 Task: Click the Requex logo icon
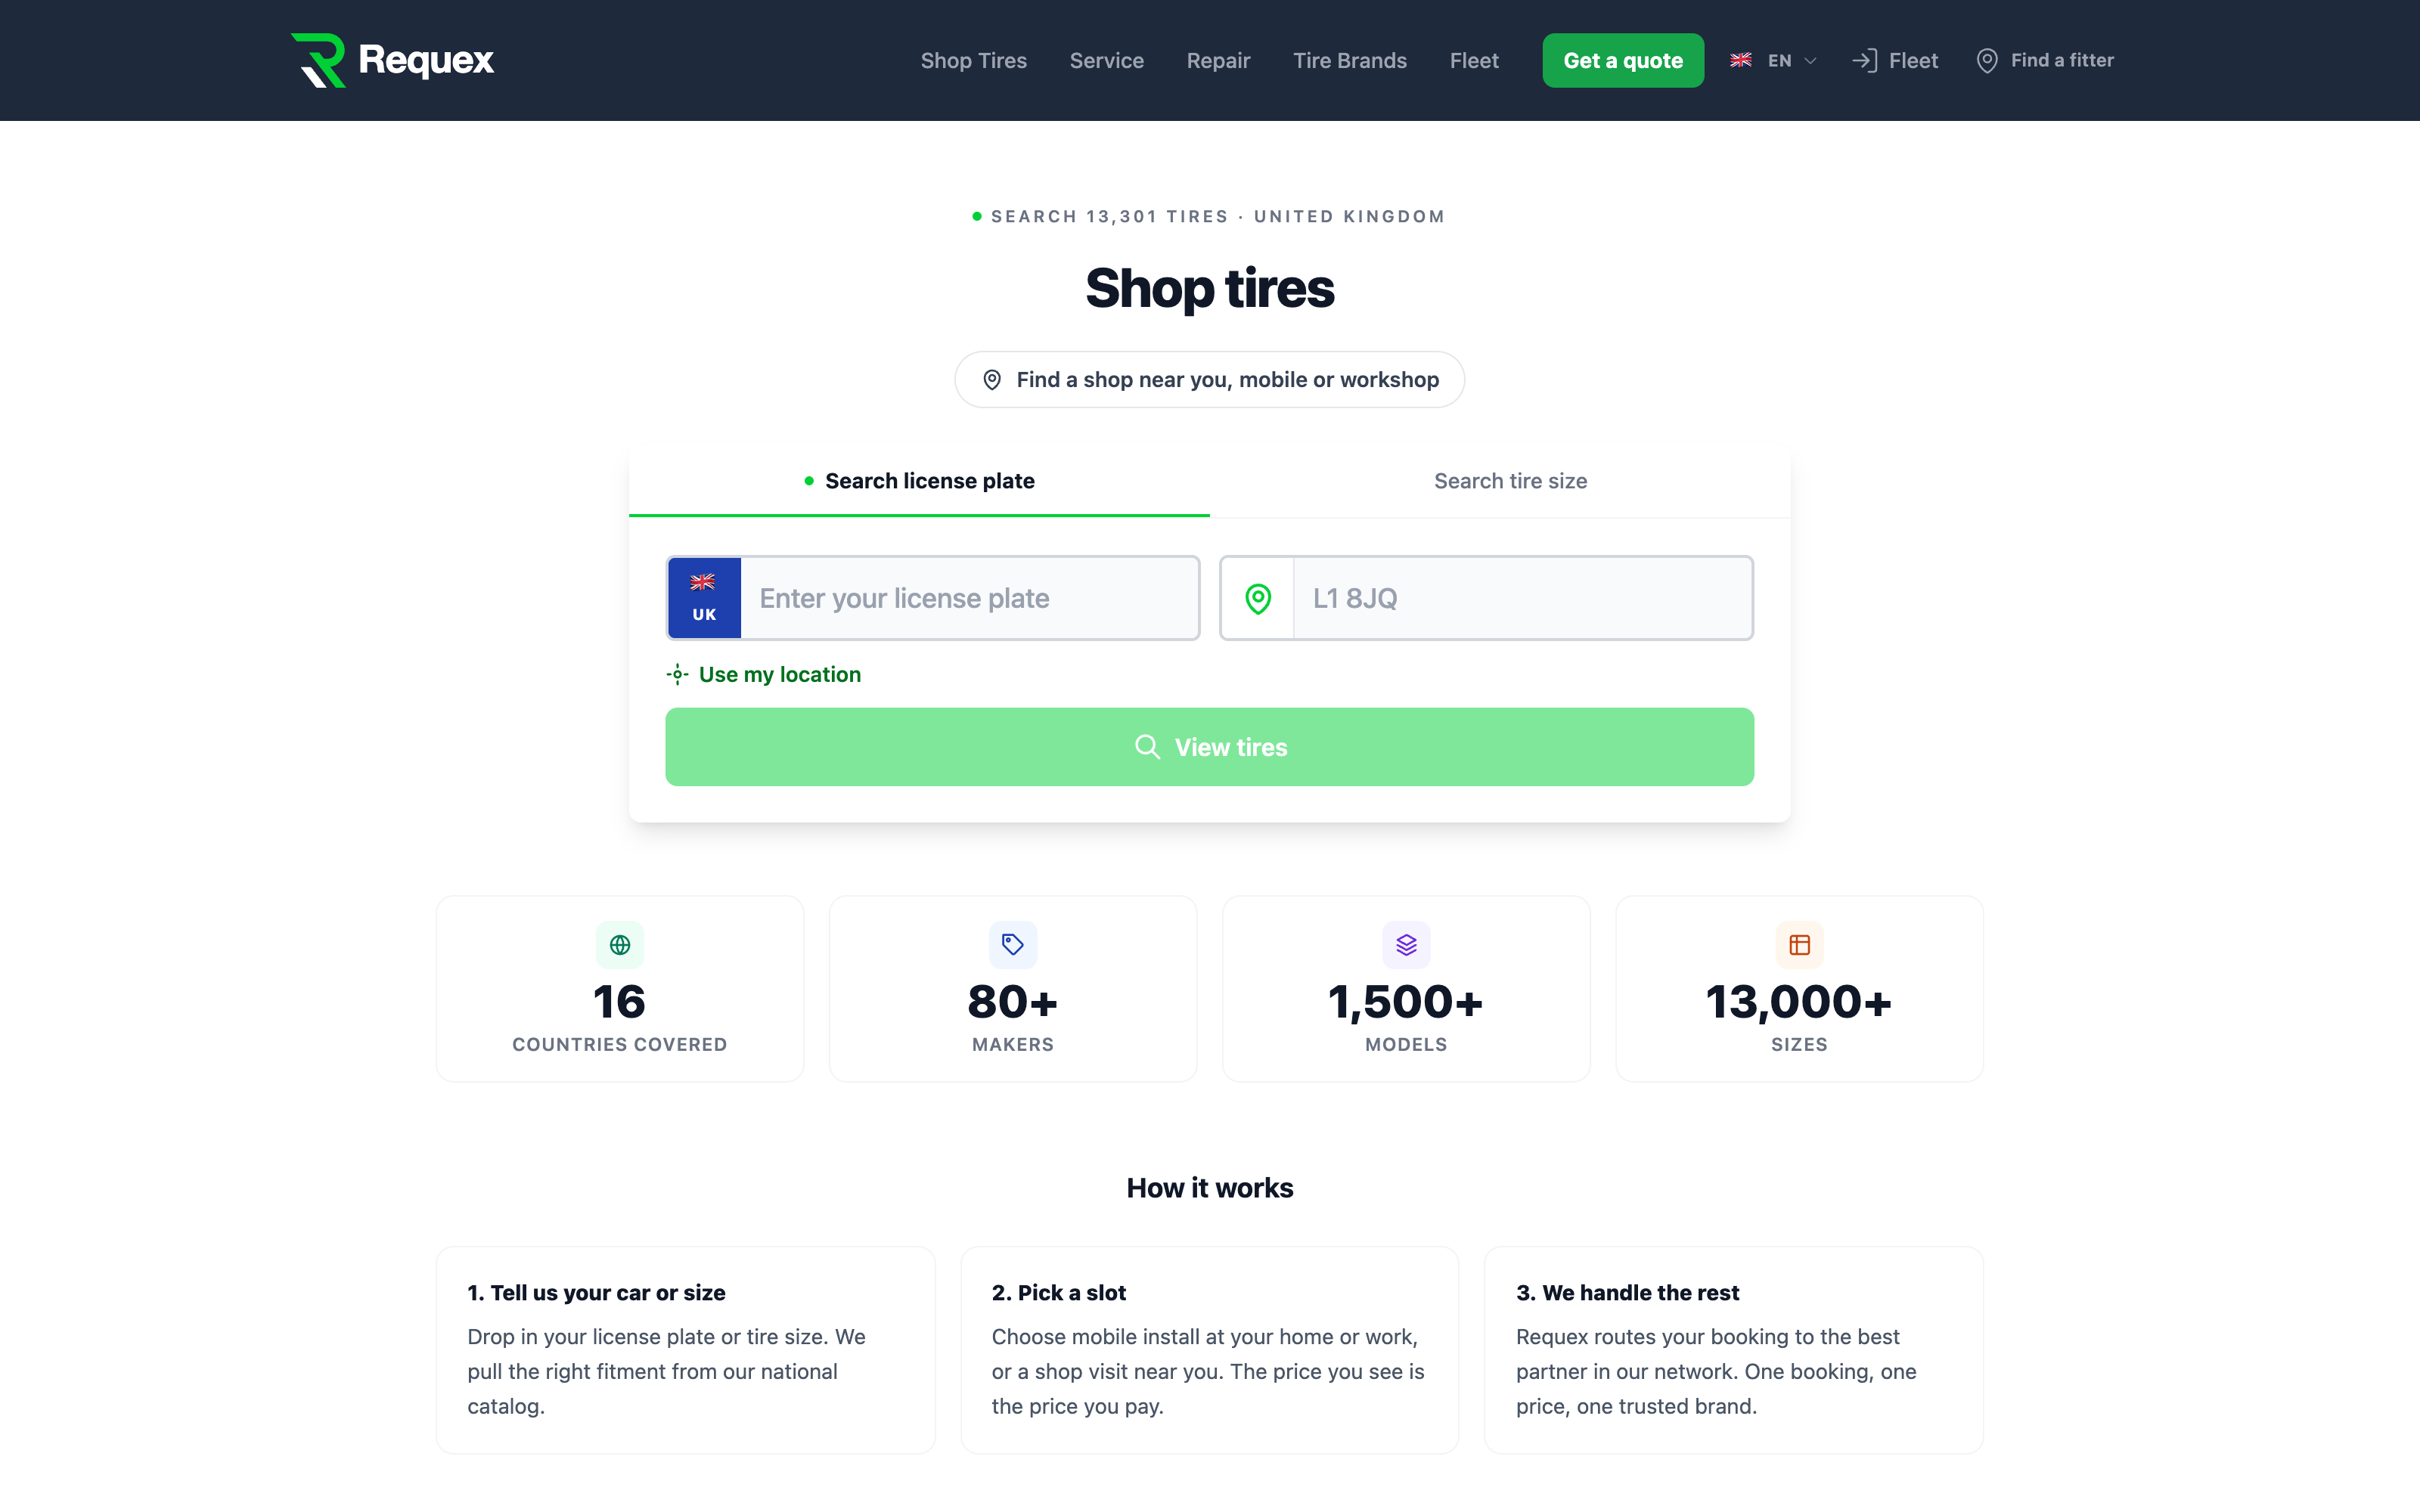pos(318,60)
